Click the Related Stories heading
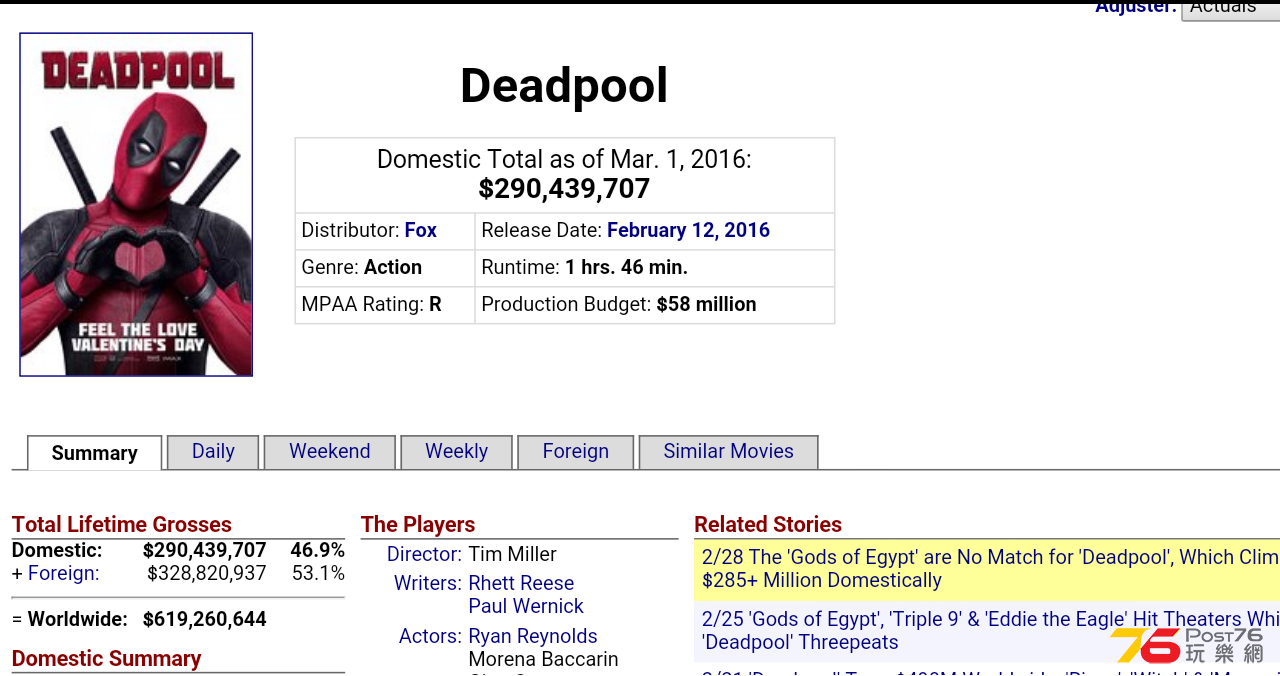The height and width of the screenshot is (676, 1280). click(768, 525)
